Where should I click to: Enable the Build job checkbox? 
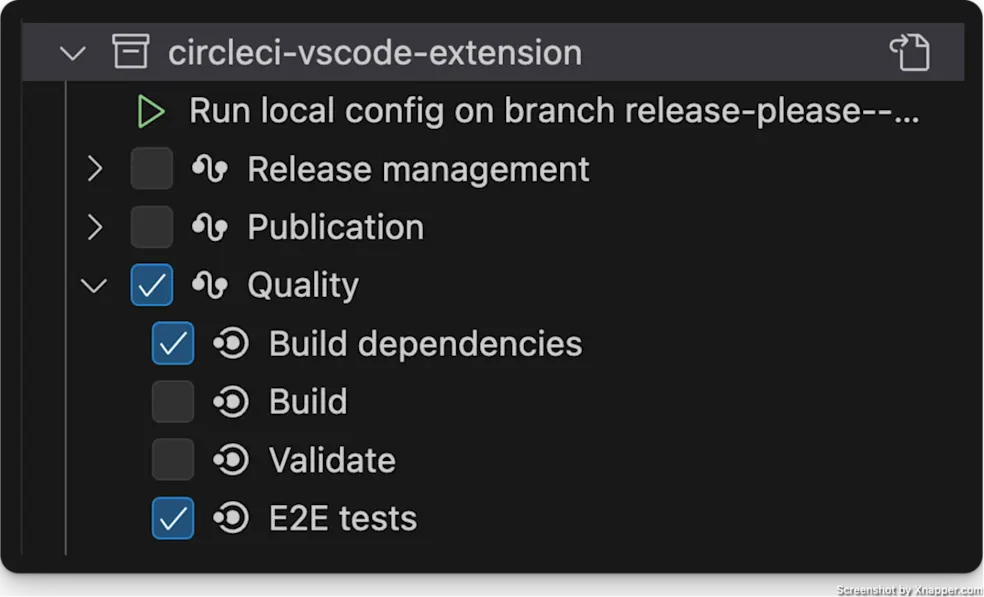(172, 401)
